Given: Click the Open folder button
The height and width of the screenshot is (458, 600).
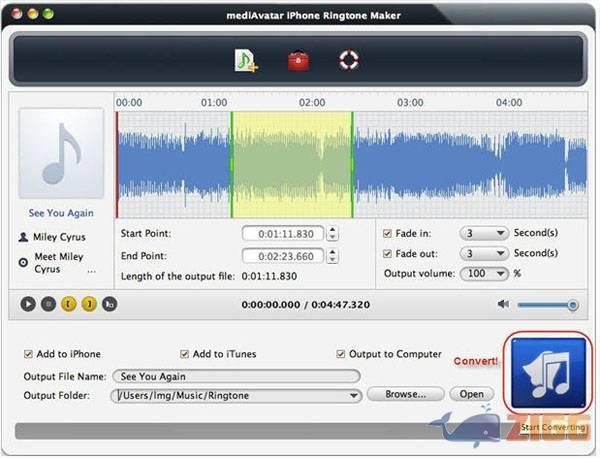Looking at the screenshot, I should [471, 394].
